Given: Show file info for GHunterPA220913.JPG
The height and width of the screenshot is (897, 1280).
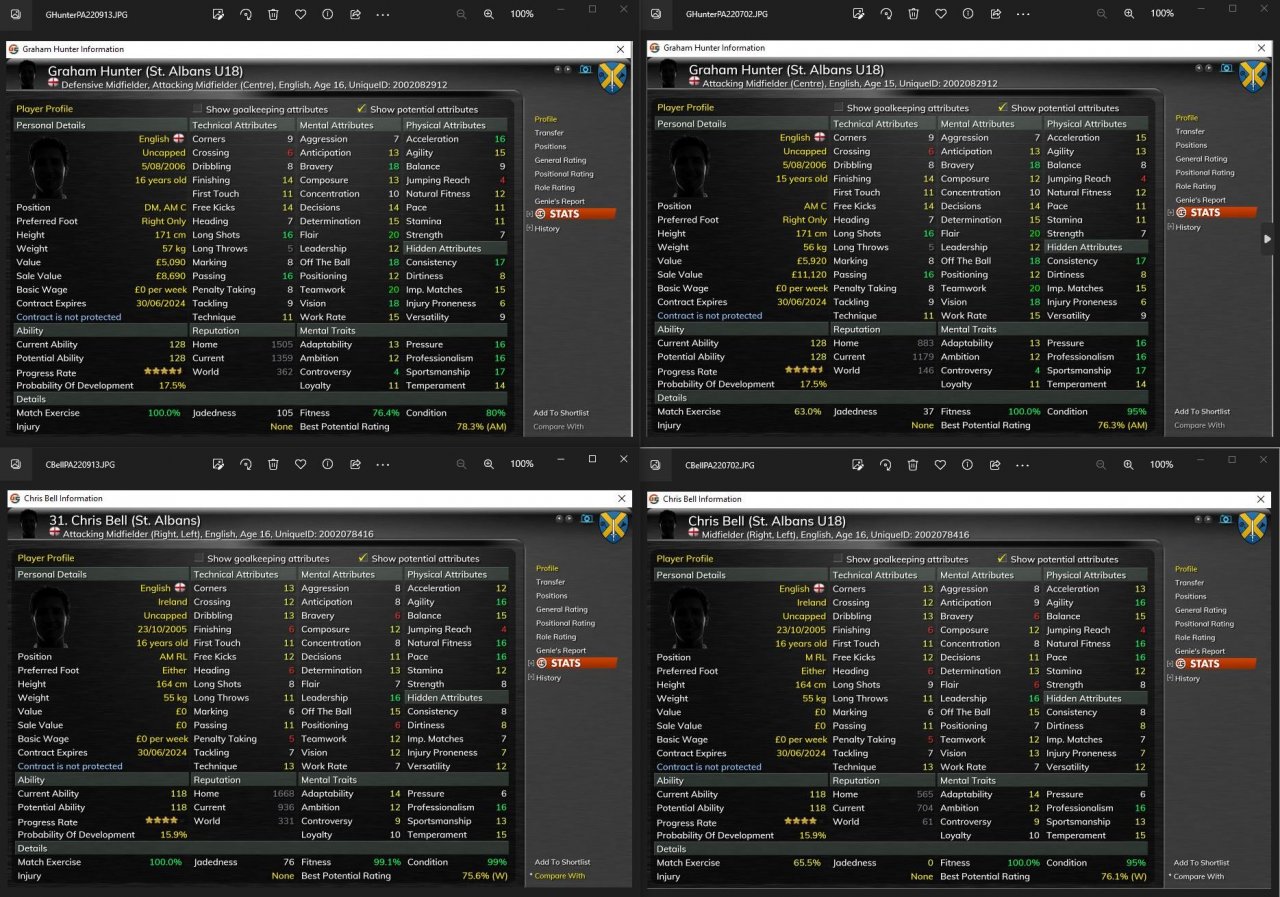Looking at the screenshot, I should coord(328,15).
